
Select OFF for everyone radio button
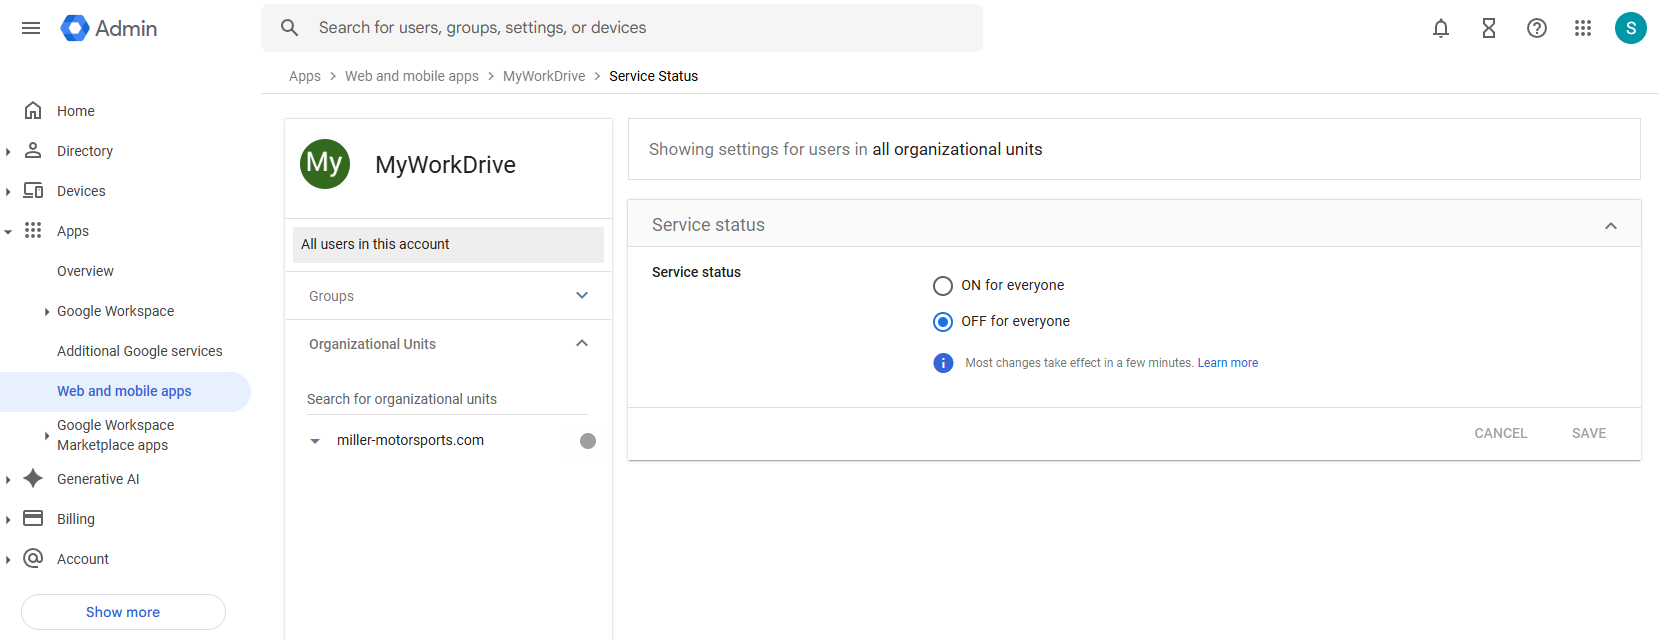(942, 322)
